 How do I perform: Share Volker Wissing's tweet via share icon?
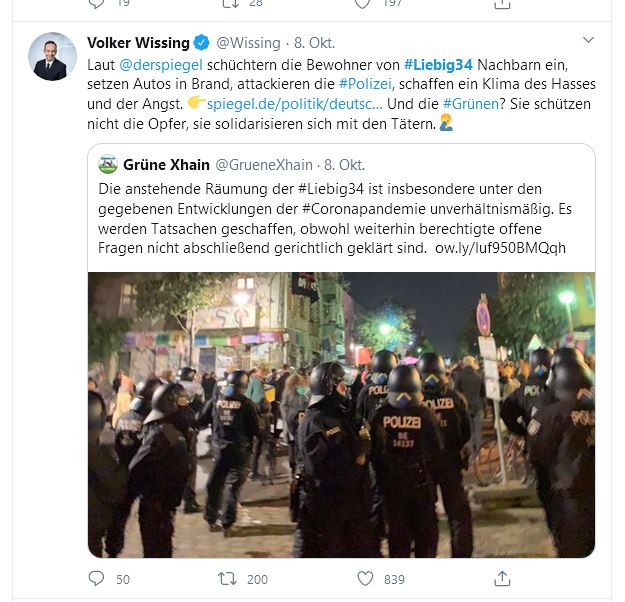coord(502,578)
